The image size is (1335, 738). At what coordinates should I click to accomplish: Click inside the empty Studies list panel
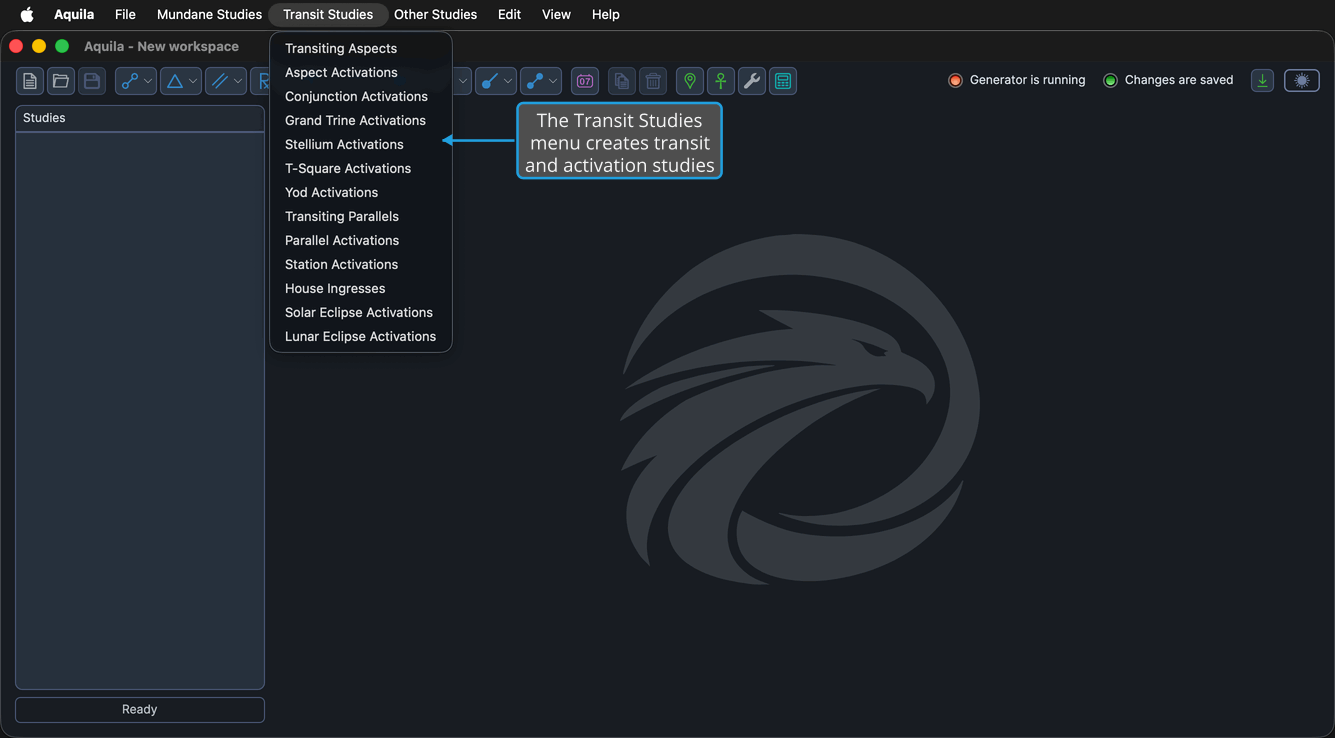tap(140, 410)
